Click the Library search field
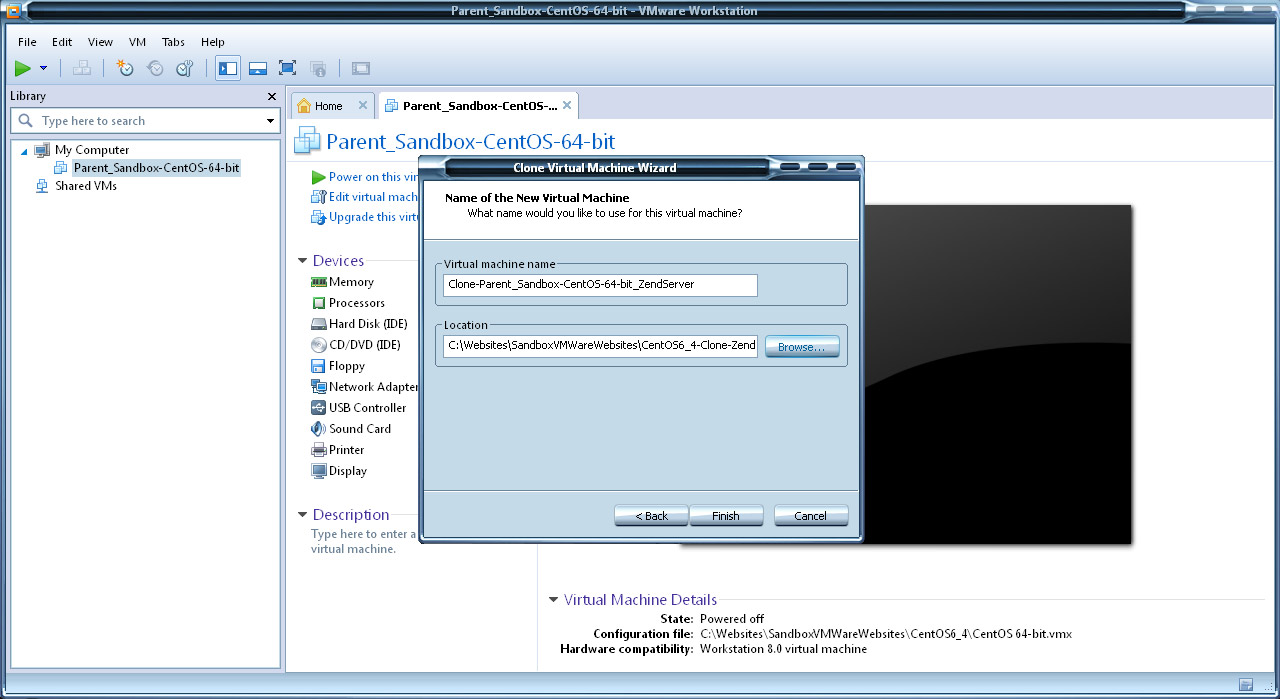This screenshot has height=699, width=1280. (145, 121)
